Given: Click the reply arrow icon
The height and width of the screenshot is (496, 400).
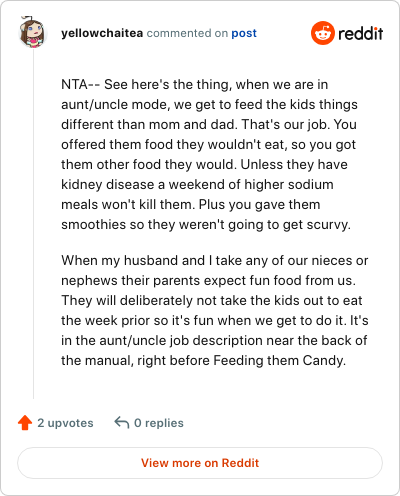Looking at the screenshot, I should [x=122, y=422].
